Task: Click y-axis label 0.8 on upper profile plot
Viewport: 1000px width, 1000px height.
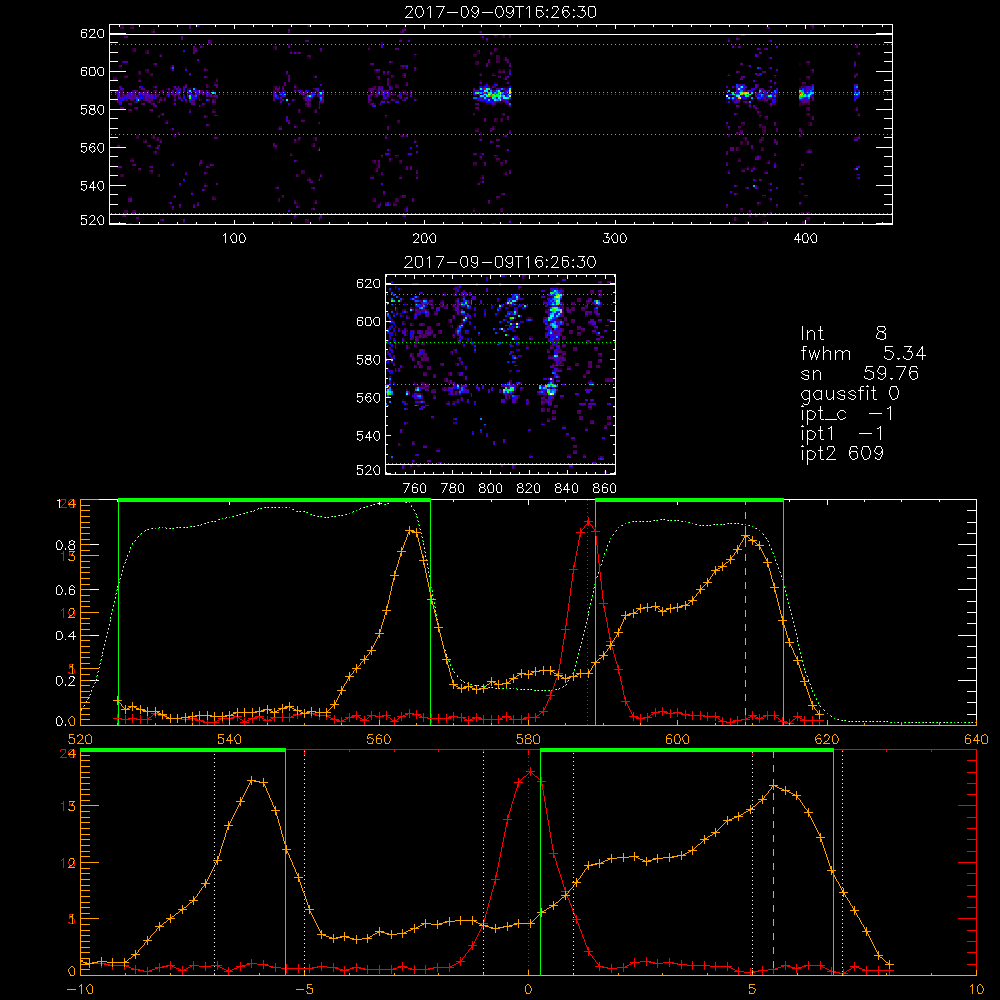Action: click(65, 545)
